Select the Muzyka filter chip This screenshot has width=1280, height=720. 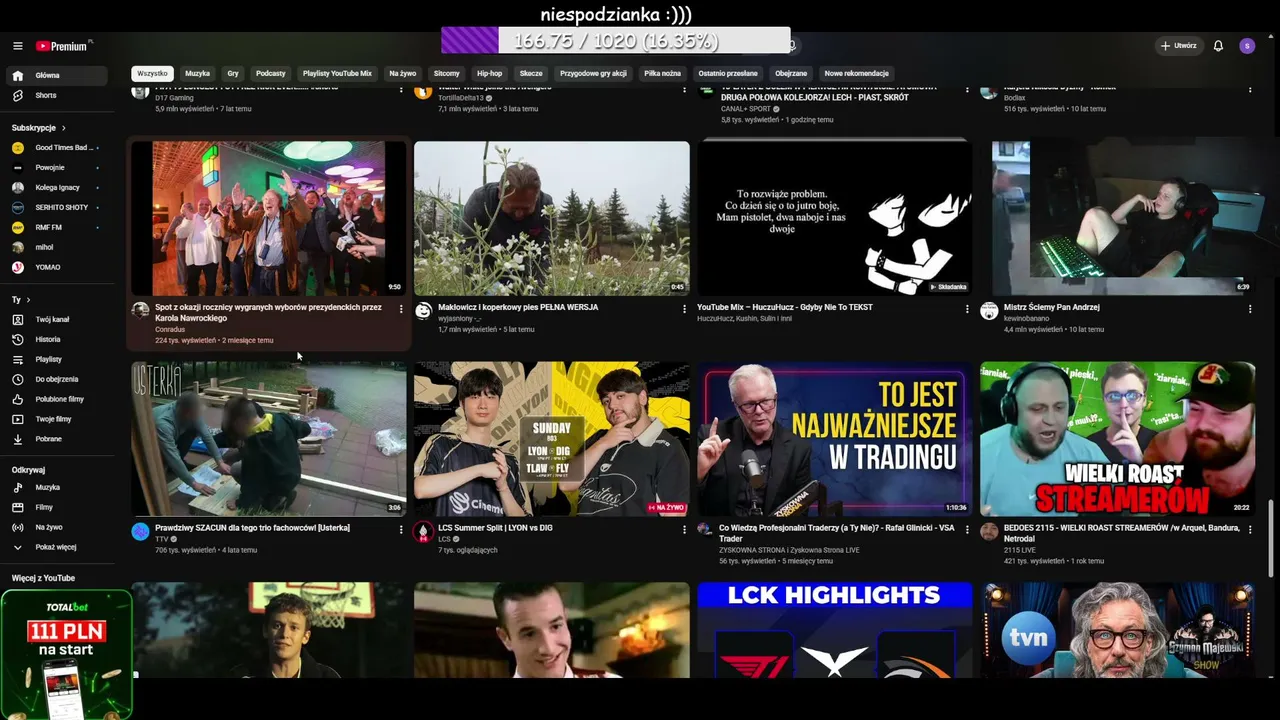pos(197,74)
